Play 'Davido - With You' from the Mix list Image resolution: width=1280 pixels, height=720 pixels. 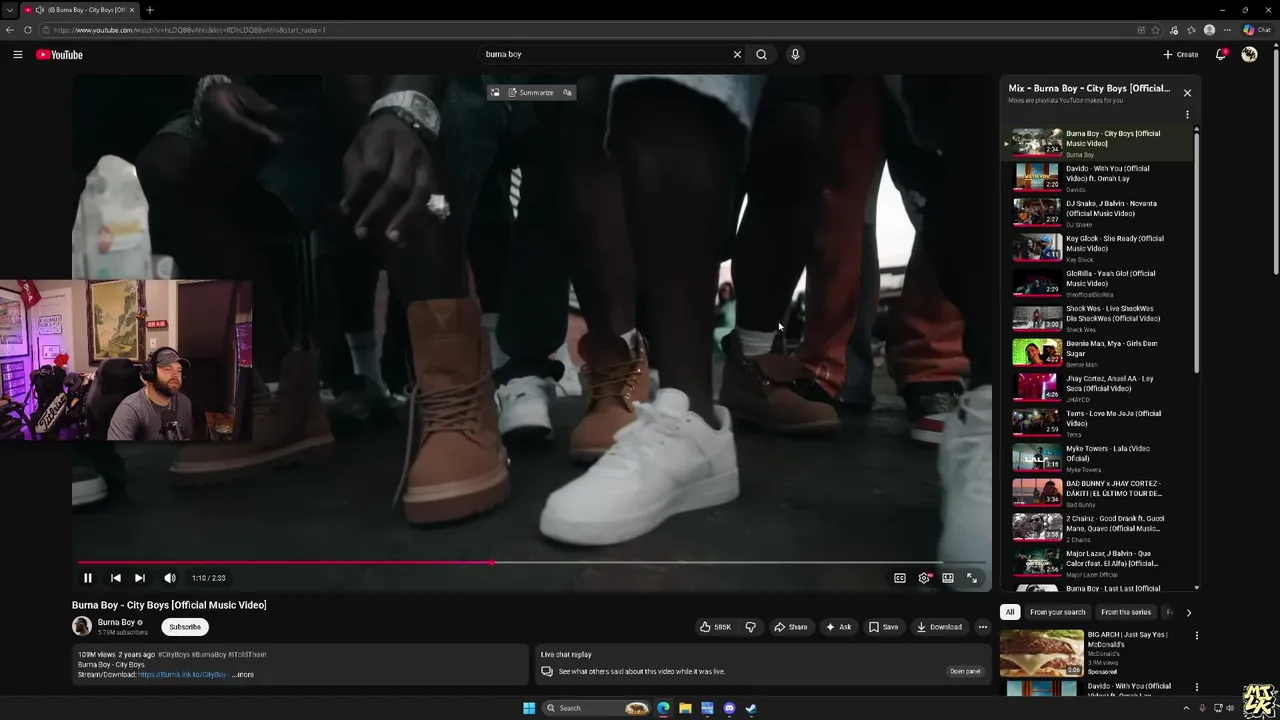pos(1097,177)
